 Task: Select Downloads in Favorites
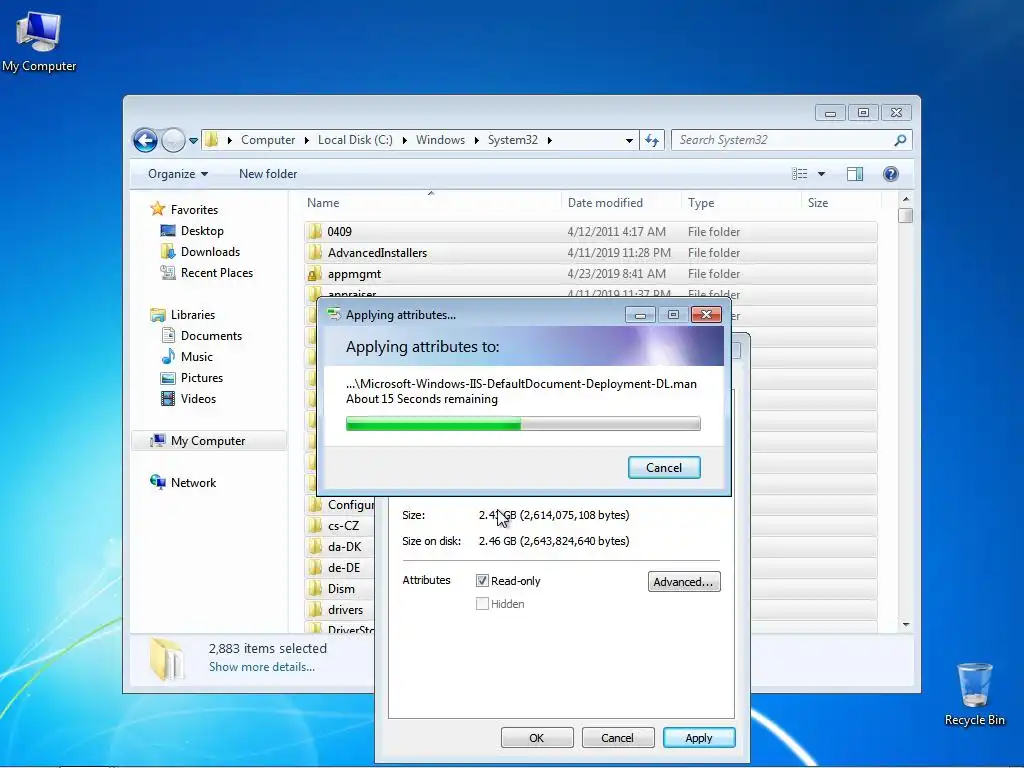coord(210,251)
